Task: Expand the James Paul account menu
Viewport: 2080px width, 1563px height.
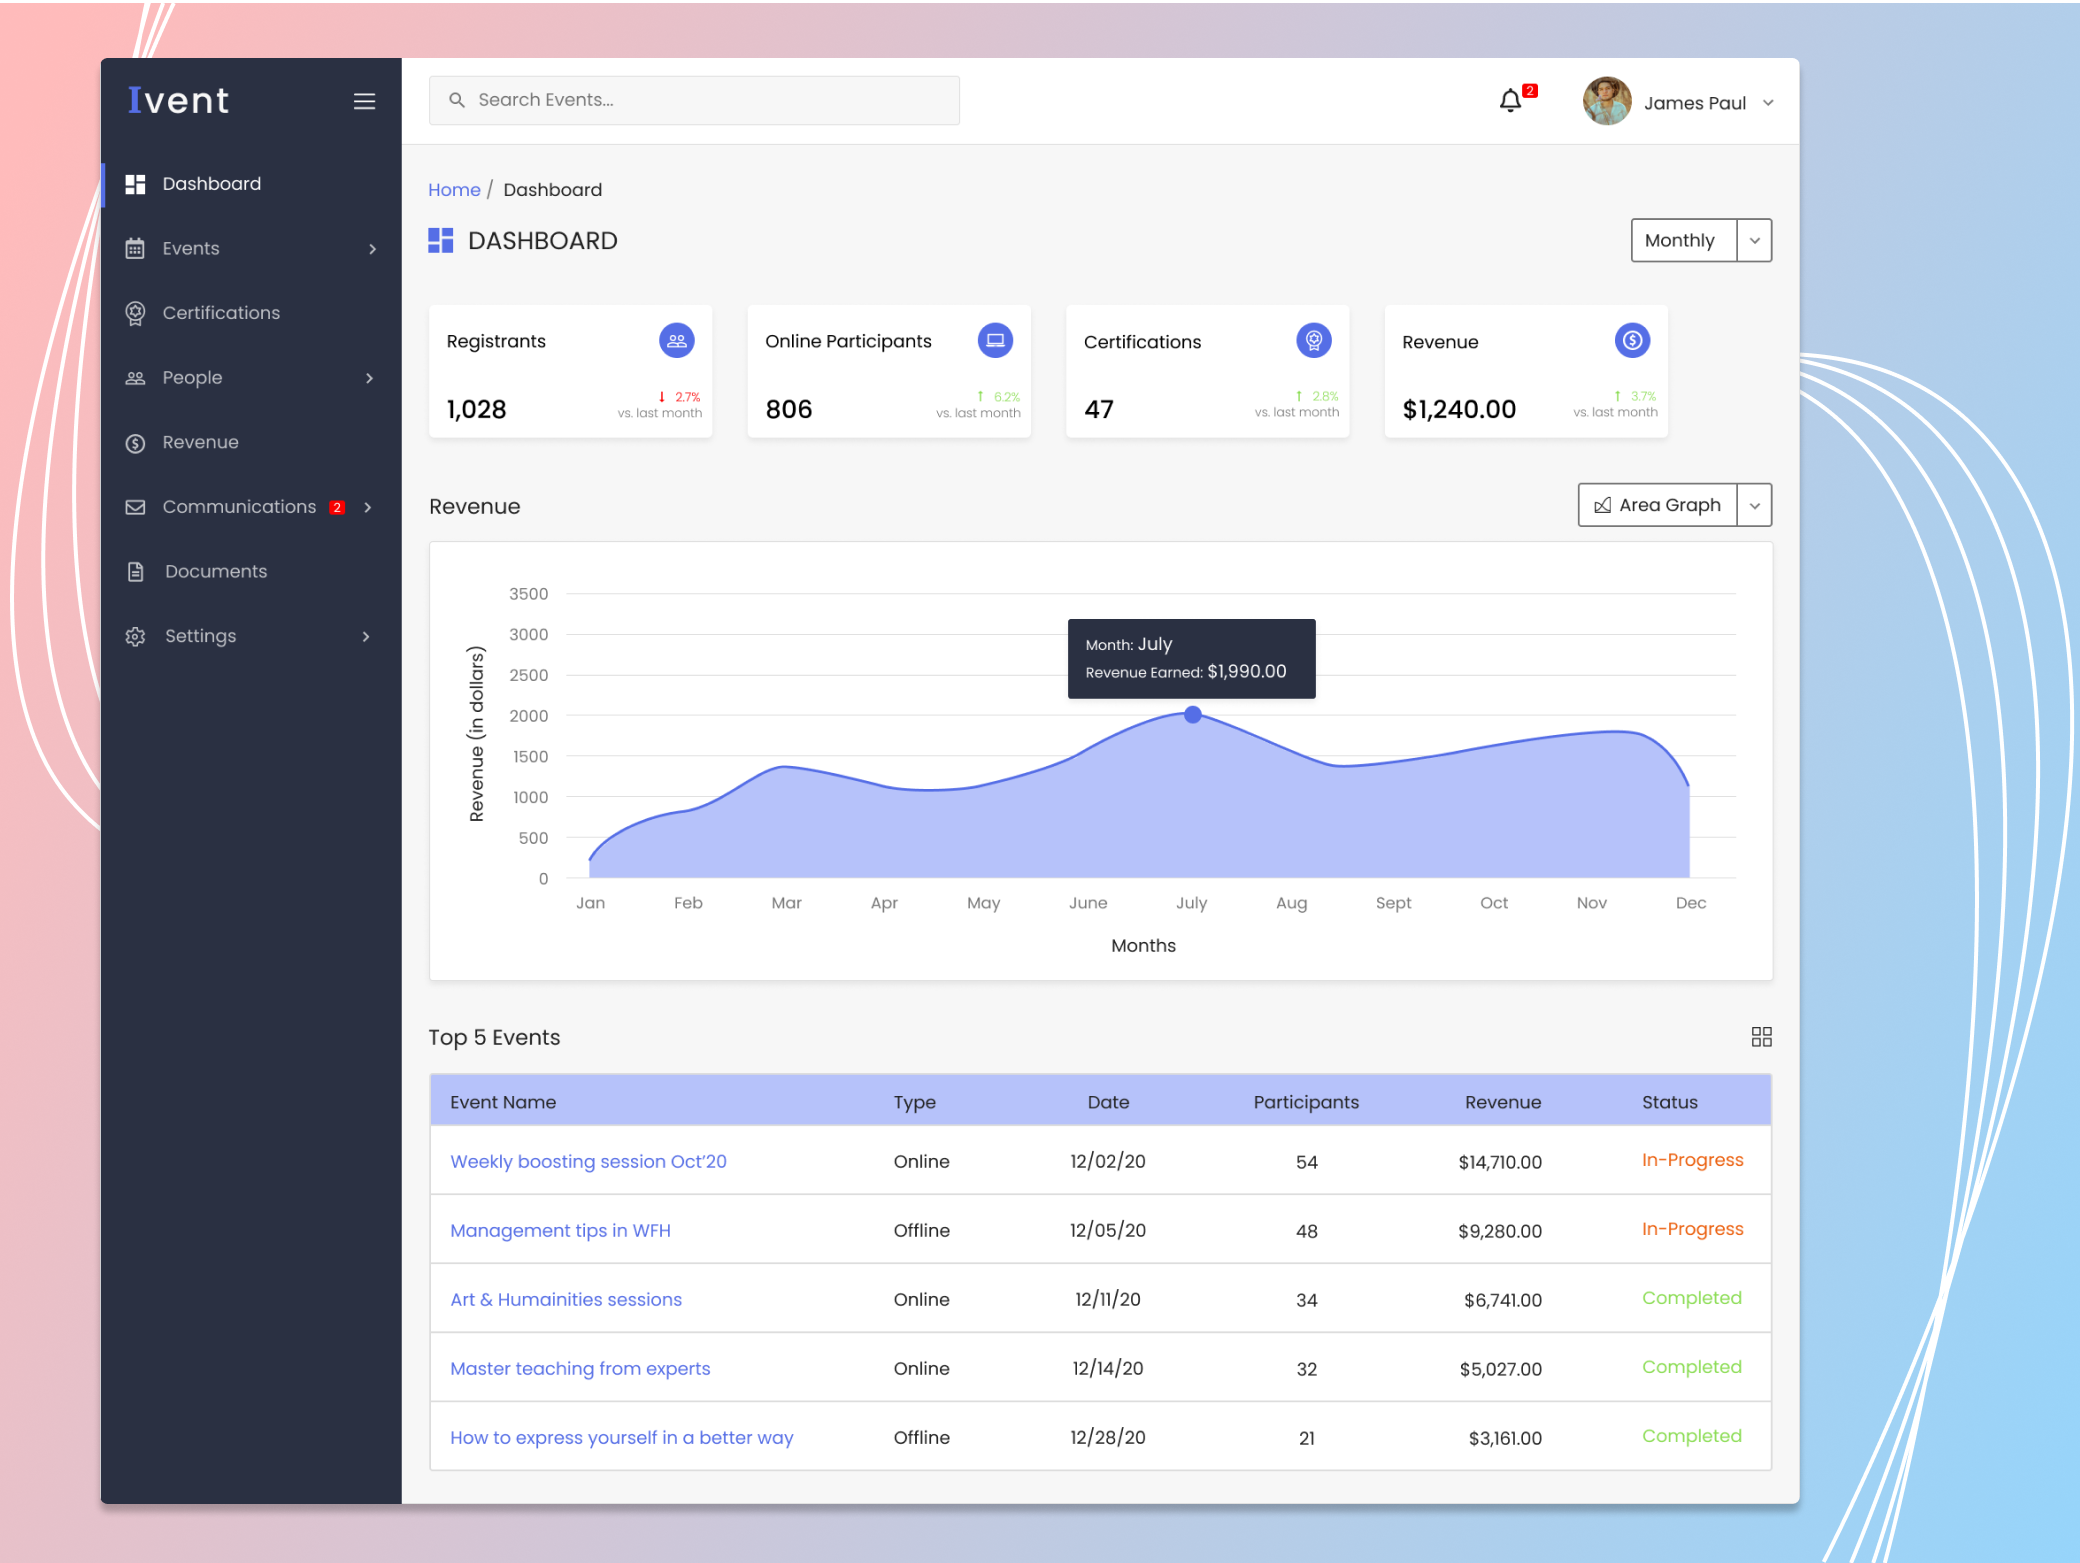Action: click(x=1768, y=102)
